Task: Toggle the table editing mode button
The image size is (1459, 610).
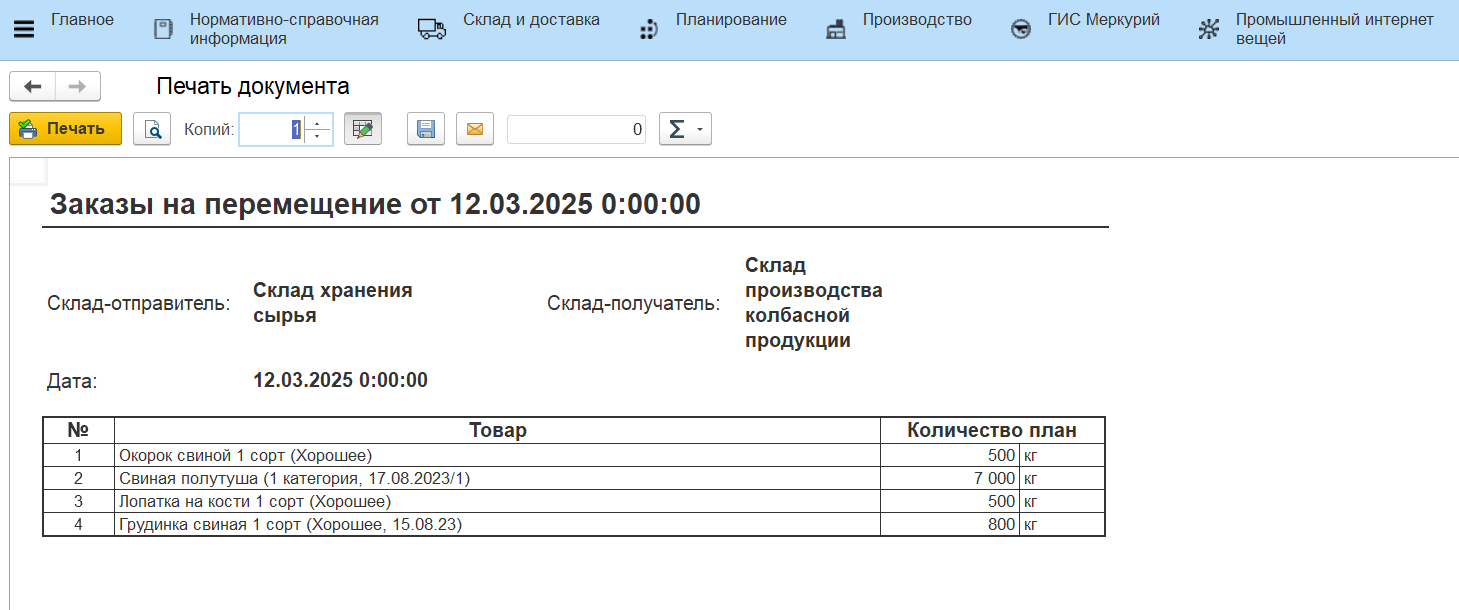Action: click(363, 129)
